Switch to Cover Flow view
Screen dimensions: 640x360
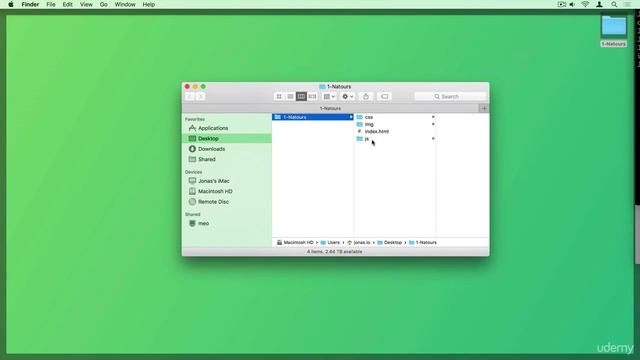(312, 96)
